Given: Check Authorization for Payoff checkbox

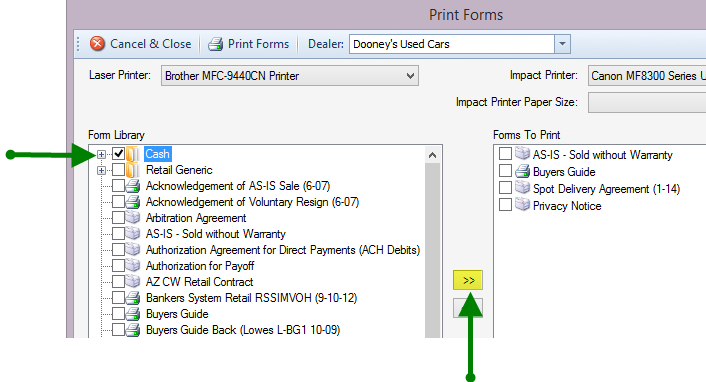Looking at the screenshot, I should (118, 265).
